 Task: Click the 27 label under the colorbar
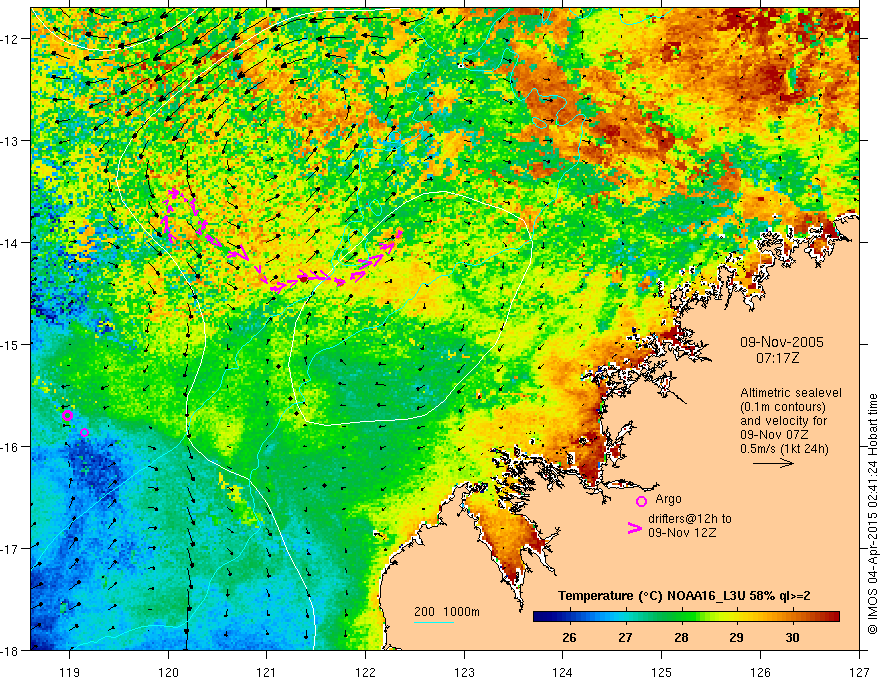[x=625, y=638]
